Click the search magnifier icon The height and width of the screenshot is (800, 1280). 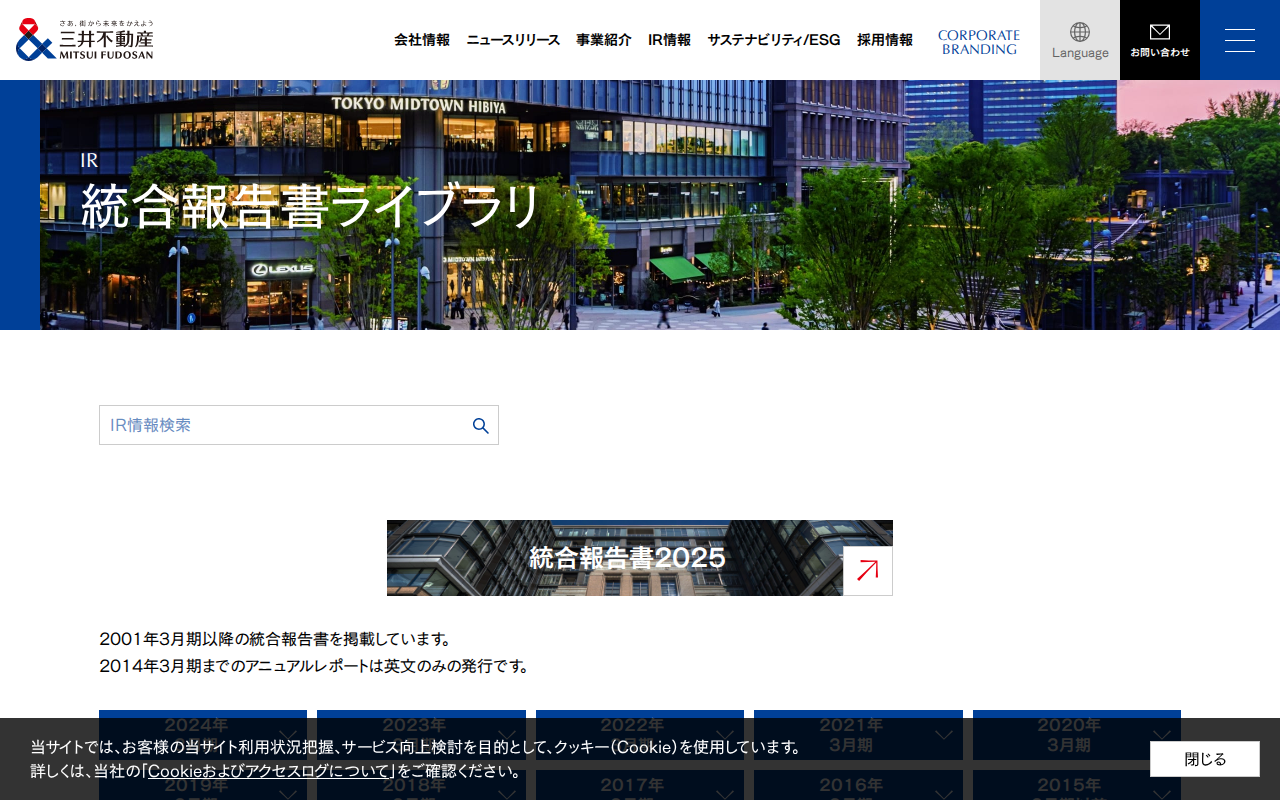point(481,425)
